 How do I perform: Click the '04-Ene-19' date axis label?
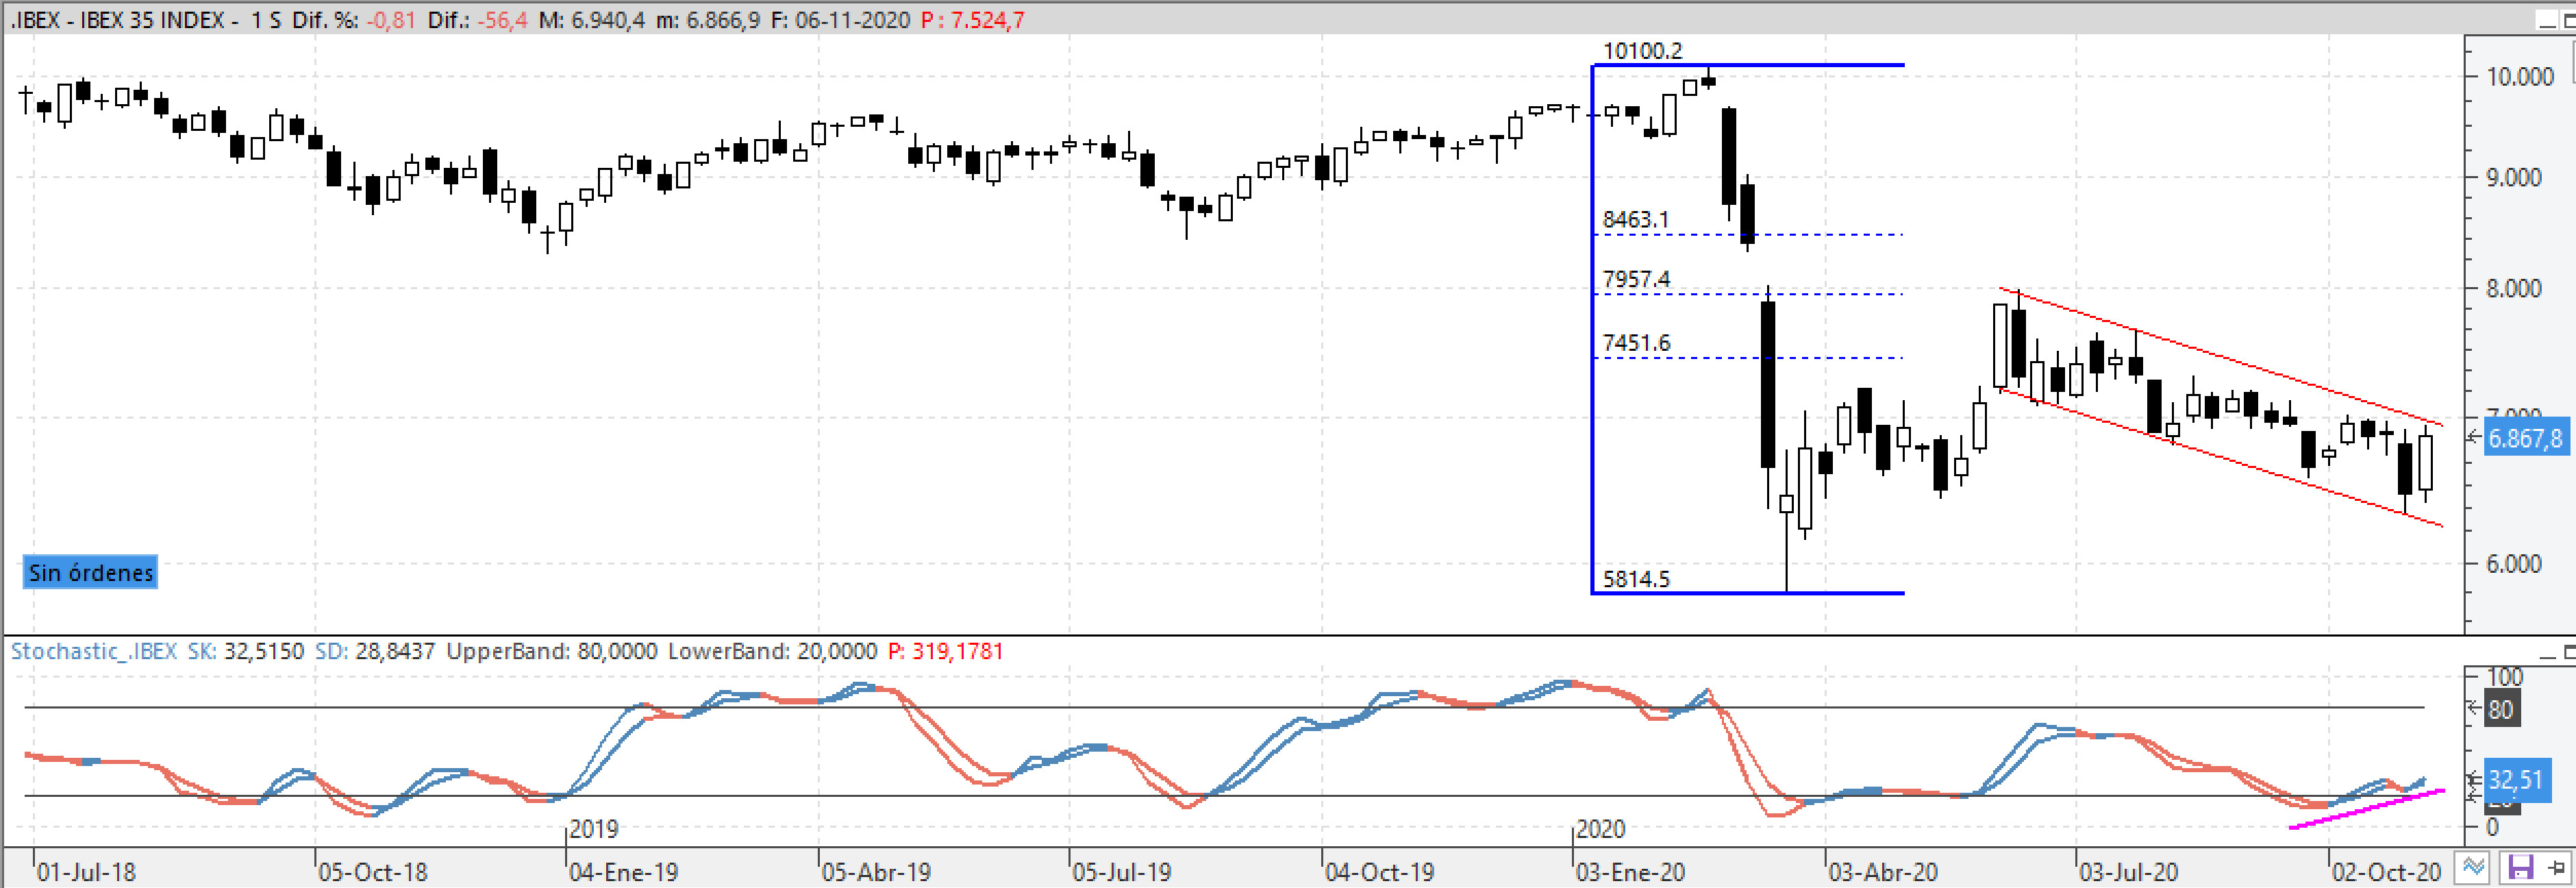(623, 872)
